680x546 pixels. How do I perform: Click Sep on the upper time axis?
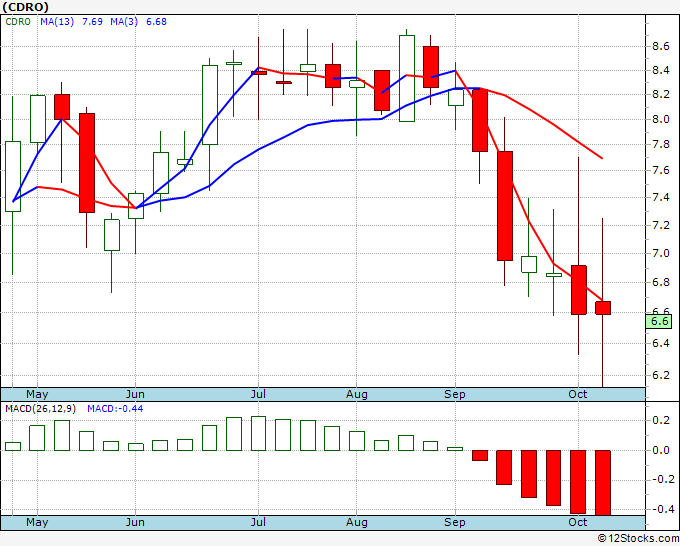pyautogui.click(x=455, y=395)
